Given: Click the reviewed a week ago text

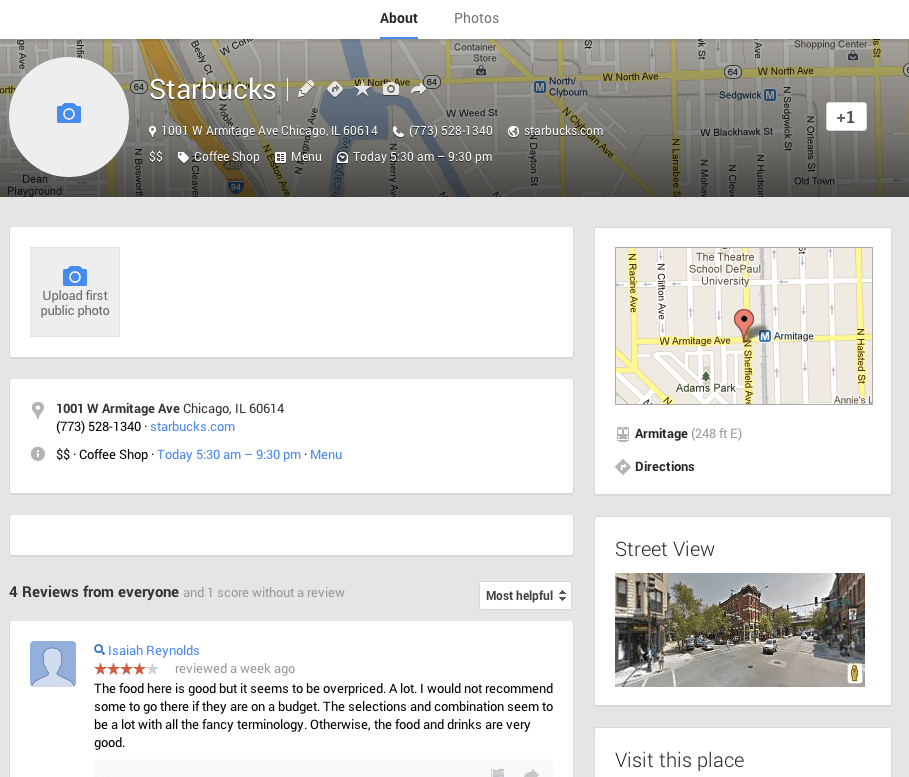Looking at the screenshot, I should 235,669.
